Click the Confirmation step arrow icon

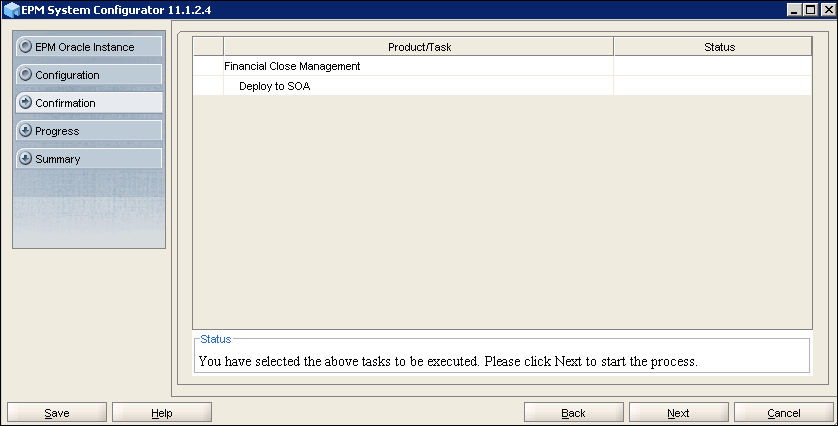[x=26, y=103]
